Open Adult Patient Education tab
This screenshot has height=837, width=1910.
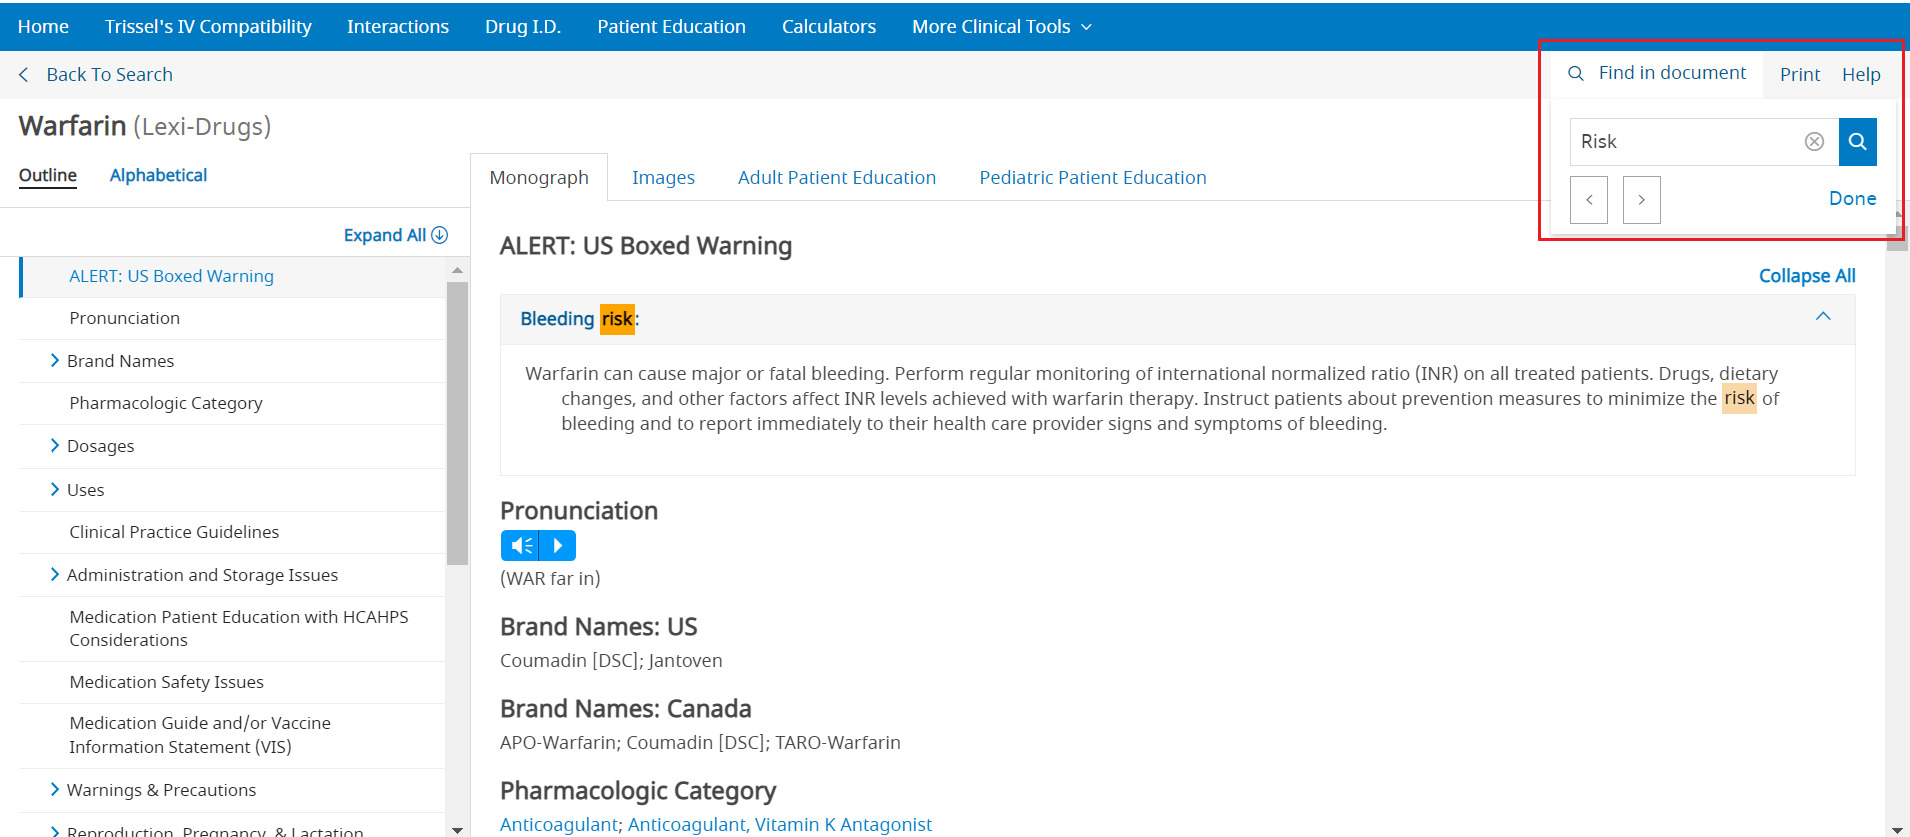(x=836, y=178)
